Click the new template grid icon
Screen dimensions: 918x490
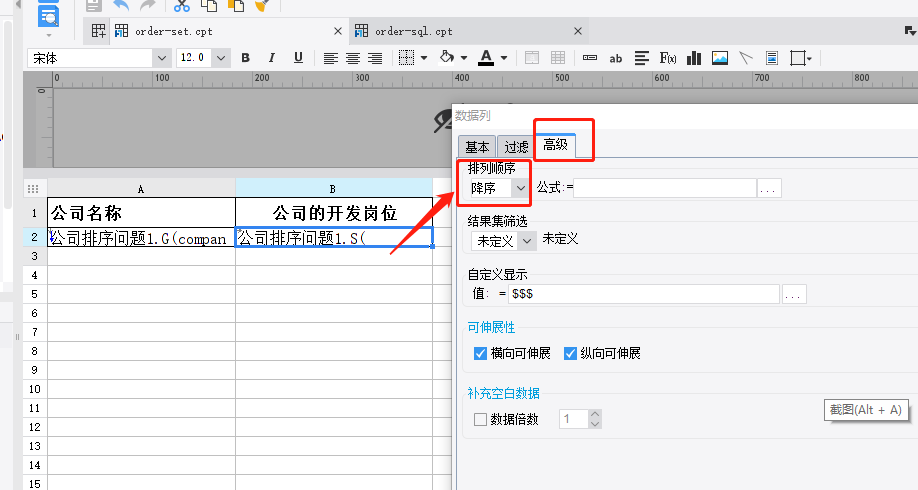pos(98,31)
